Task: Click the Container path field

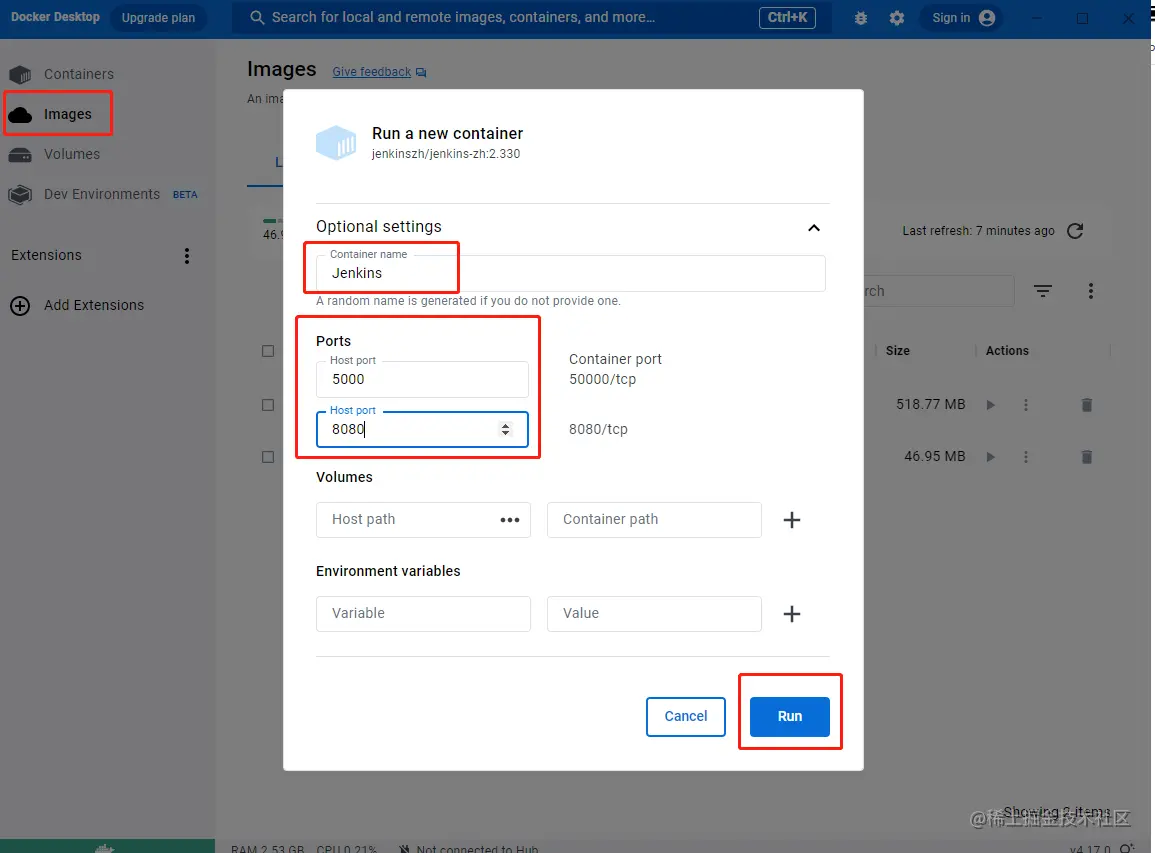Action: [x=654, y=519]
